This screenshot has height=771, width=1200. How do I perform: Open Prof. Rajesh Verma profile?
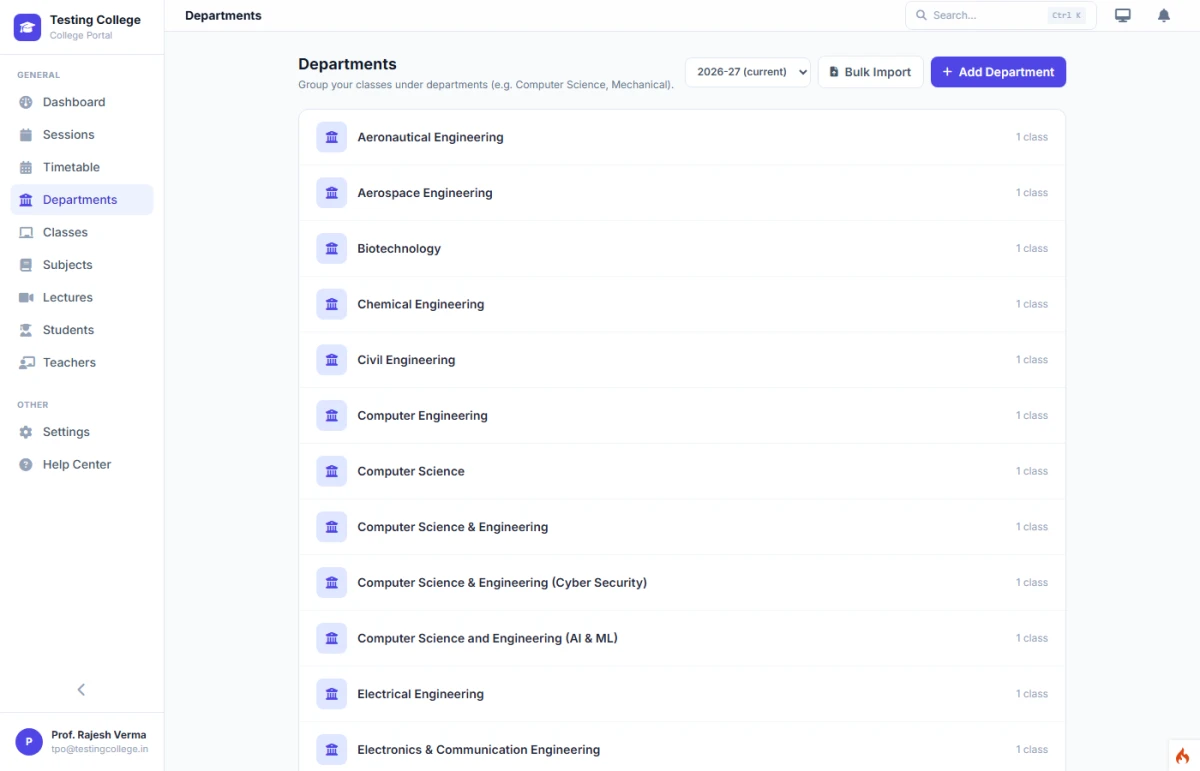(82, 741)
